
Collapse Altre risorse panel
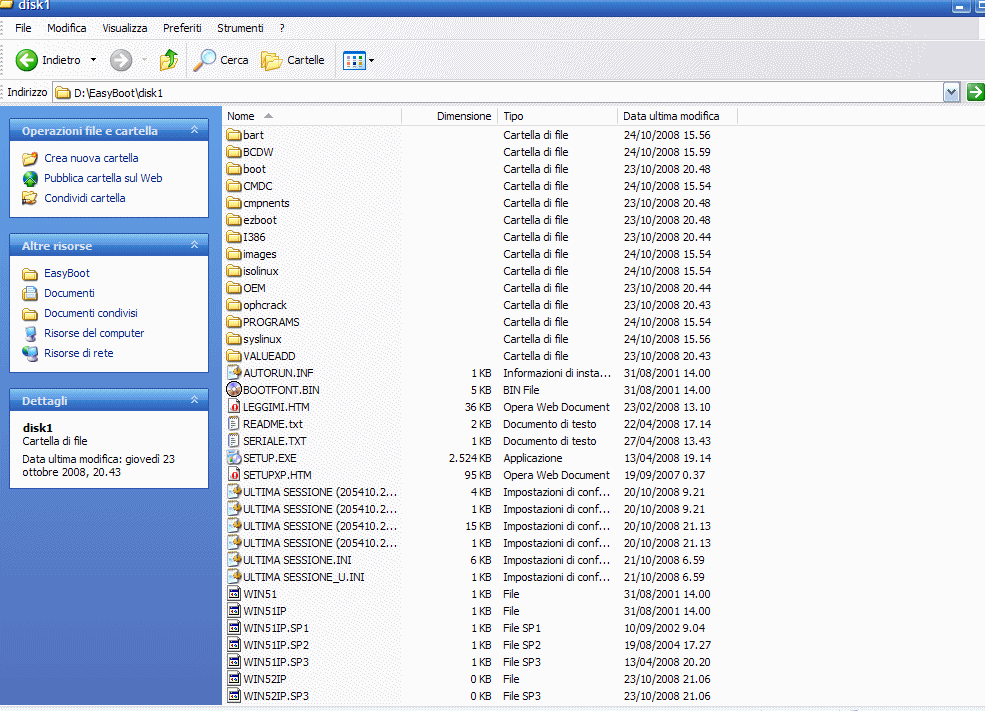[x=195, y=245]
